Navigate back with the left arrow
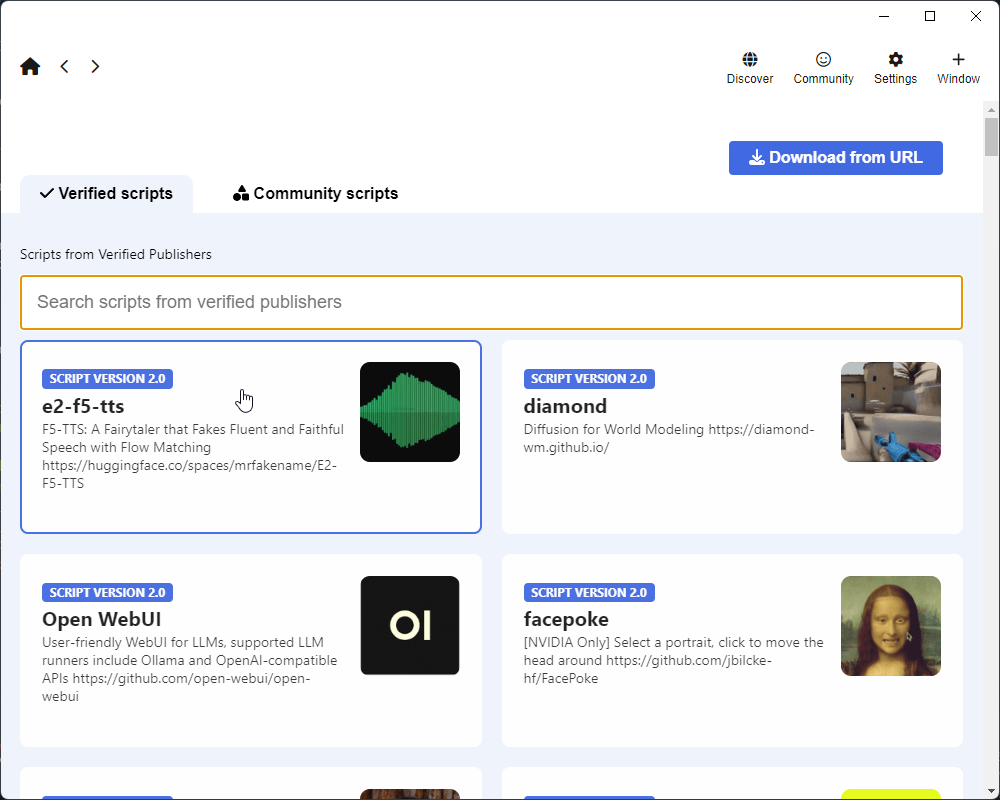 [64, 66]
